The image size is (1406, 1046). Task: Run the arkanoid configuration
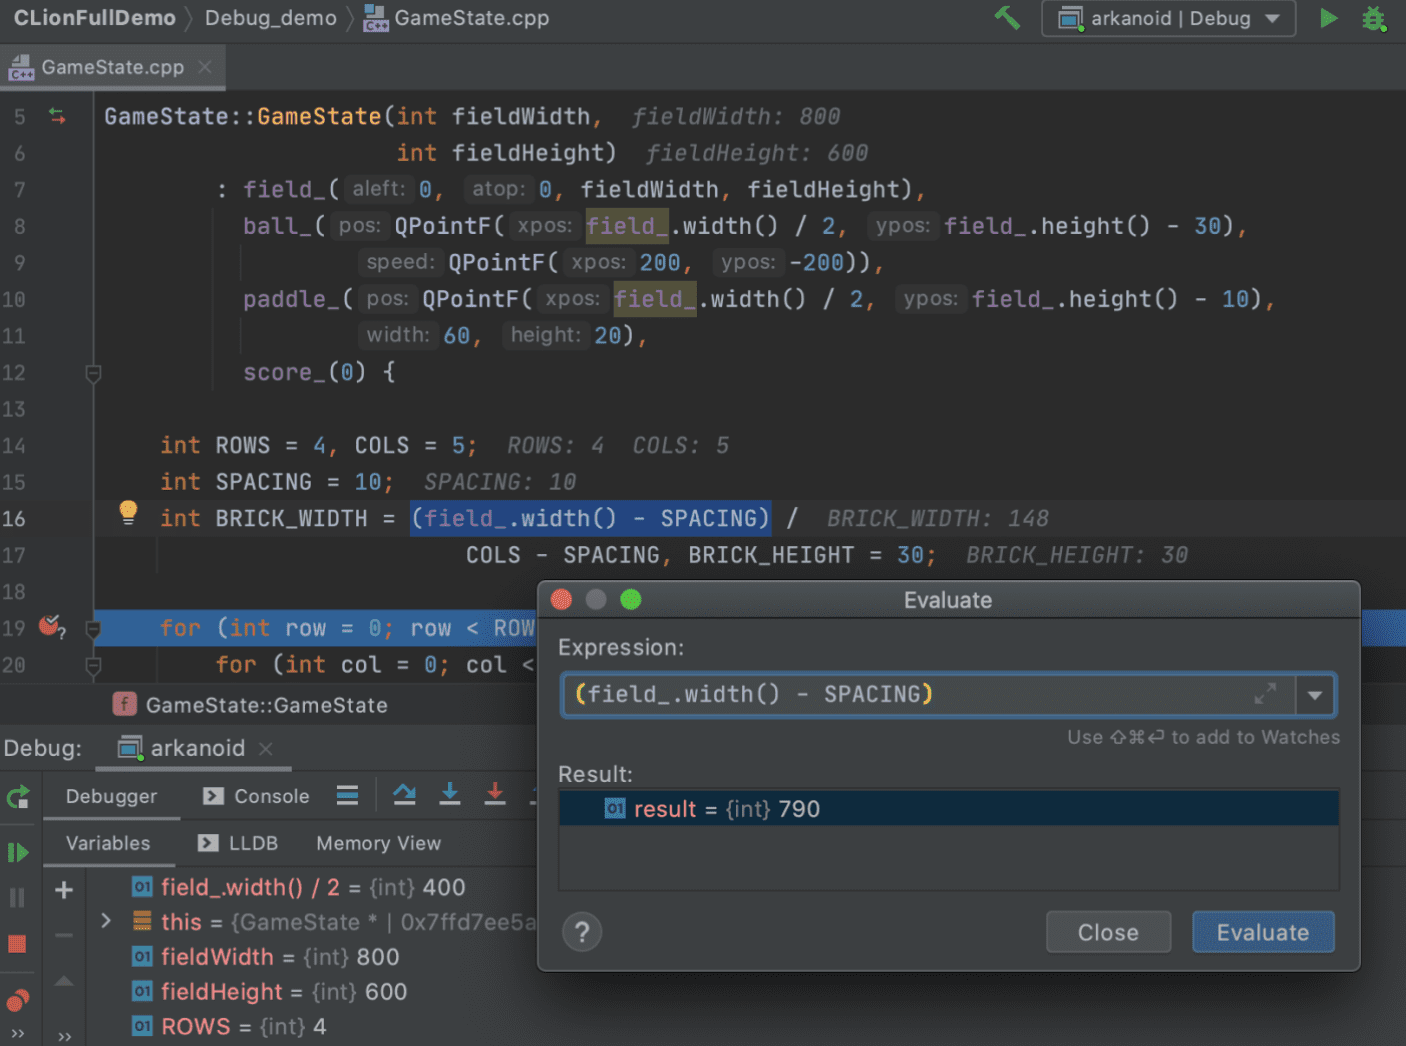[1329, 18]
